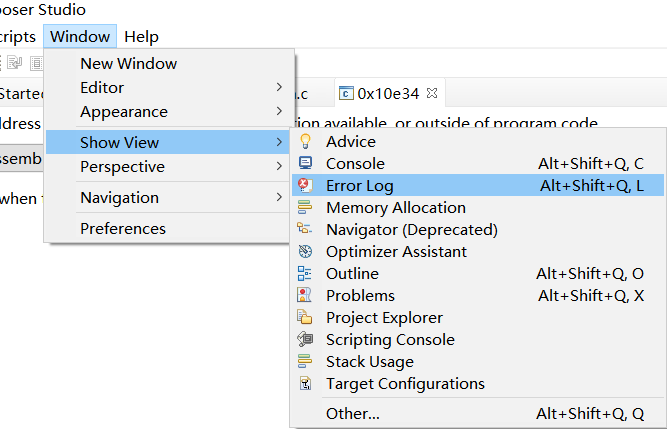
Task: Choose Other... in Show View submenu
Action: (x=353, y=414)
